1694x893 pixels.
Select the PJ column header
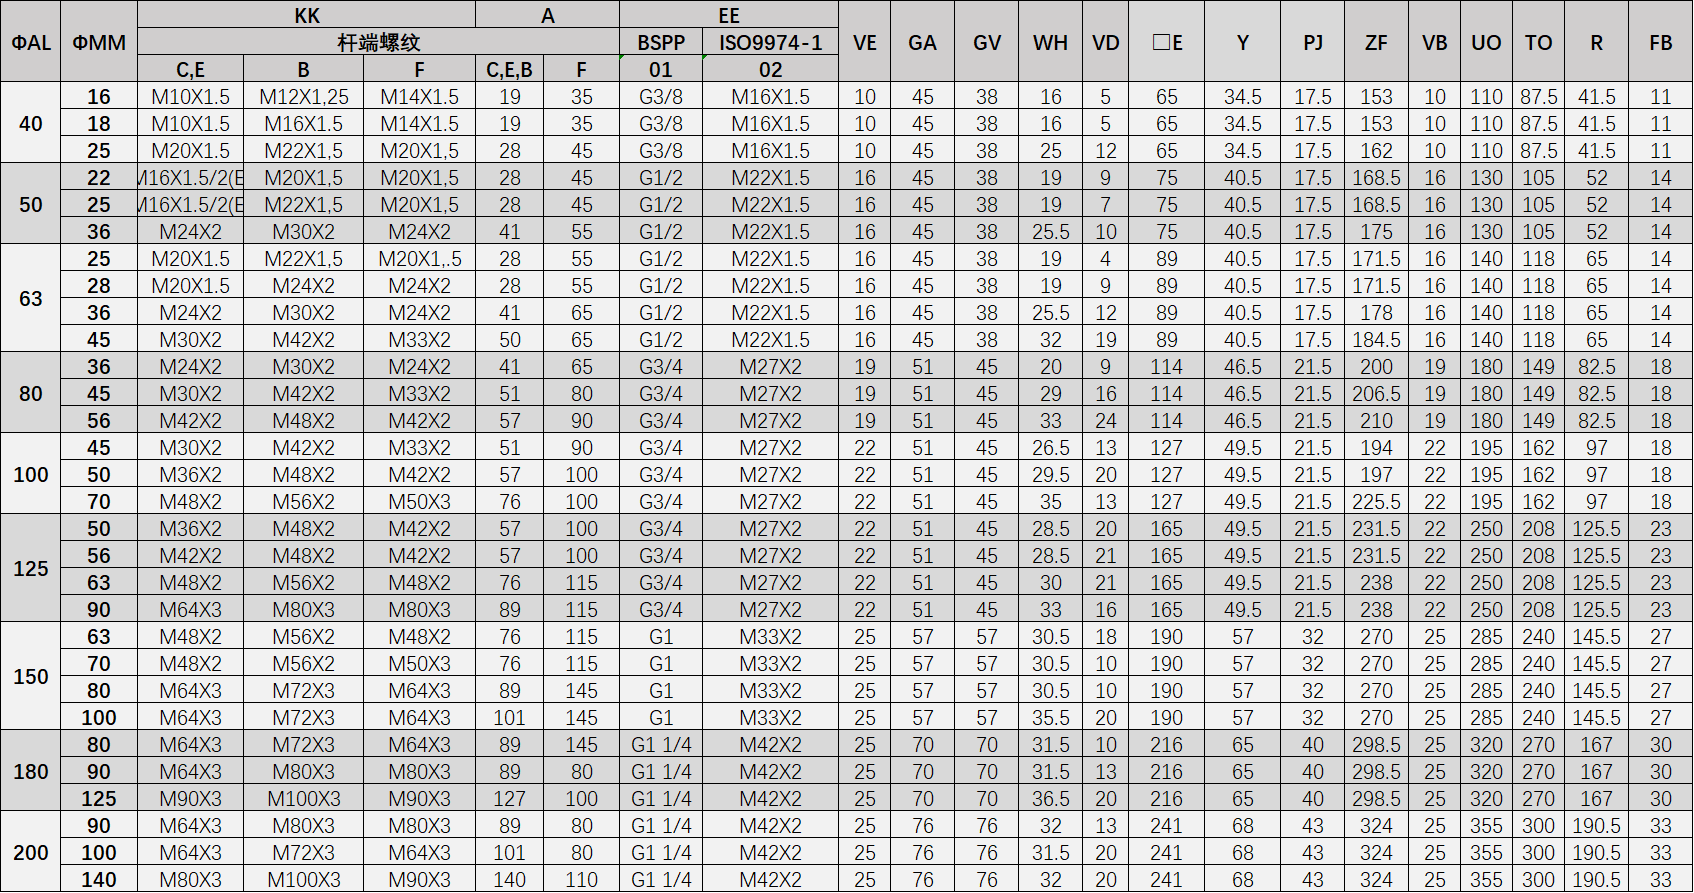coord(1312,42)
